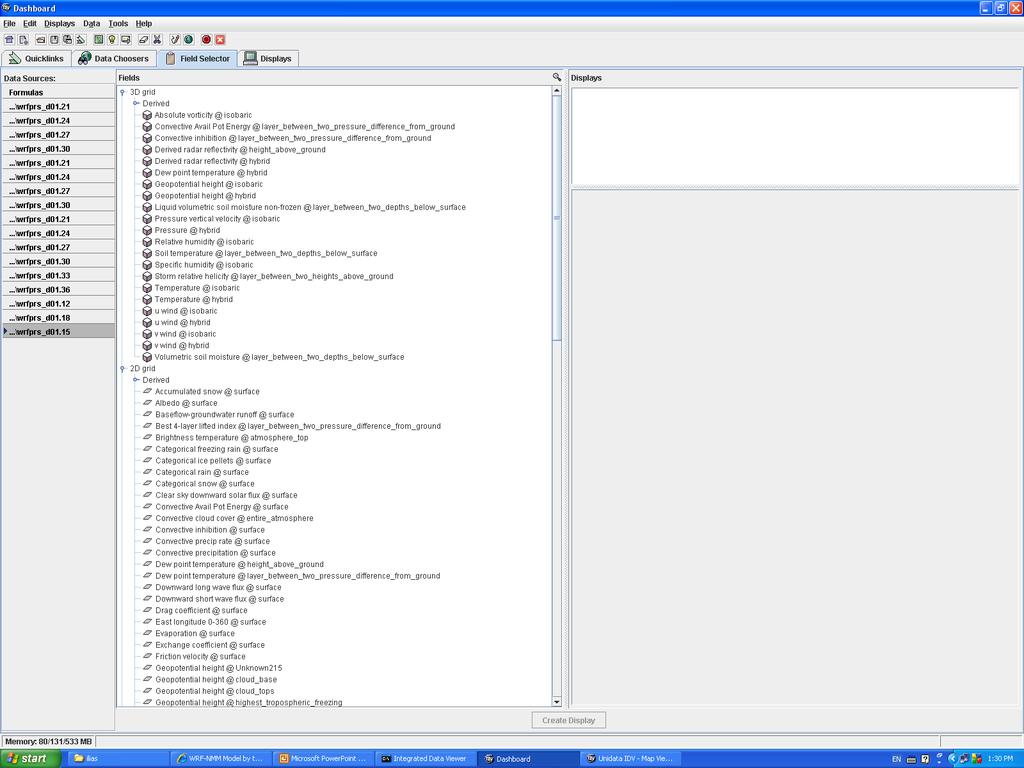Switch to the Displays tab

(268, 59)
